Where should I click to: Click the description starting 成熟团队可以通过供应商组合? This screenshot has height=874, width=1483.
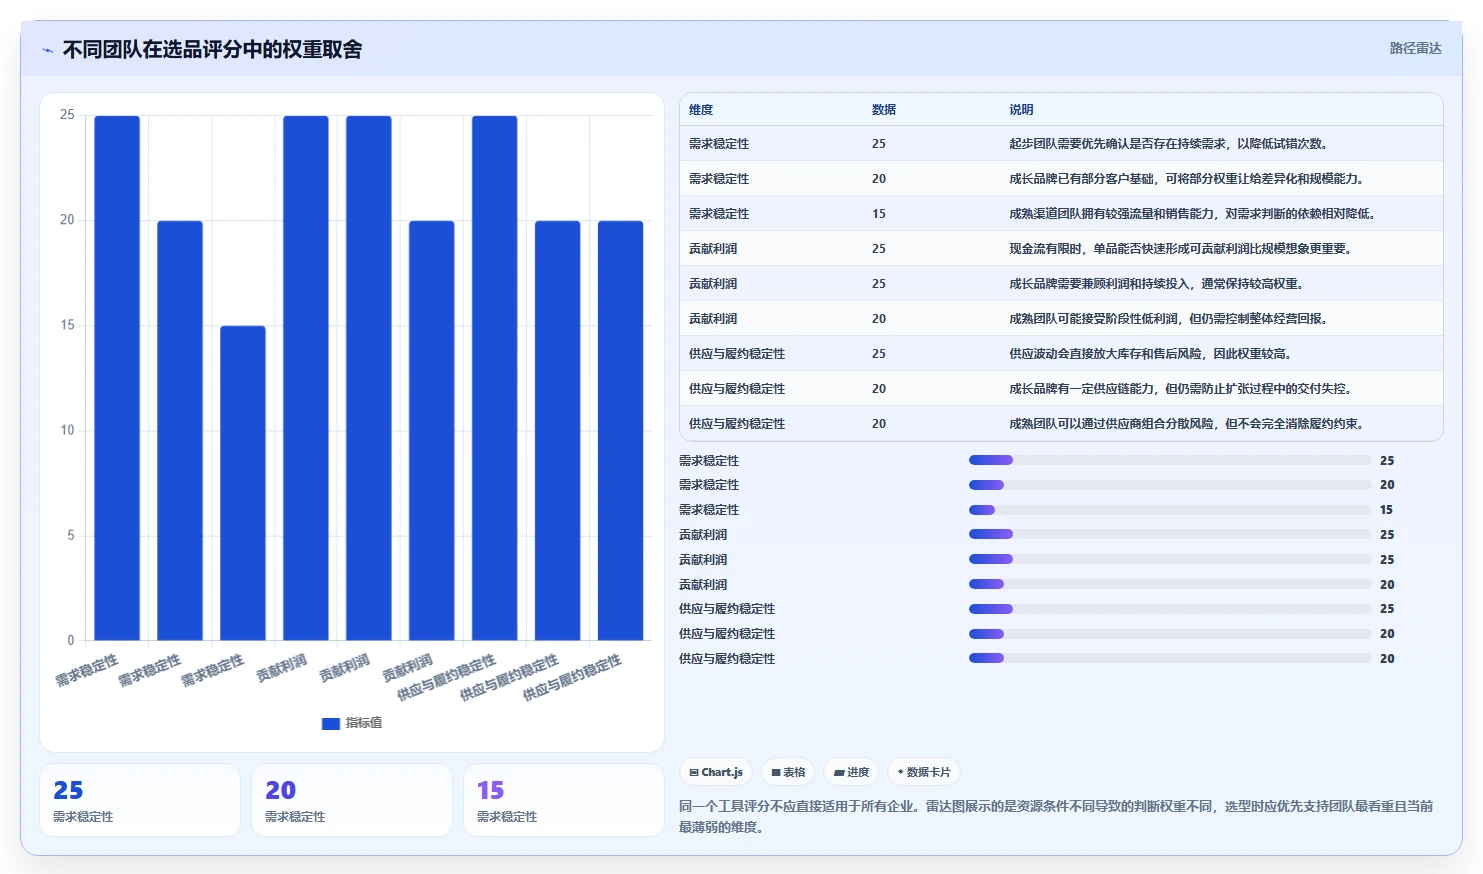(x=1188, y=424)
